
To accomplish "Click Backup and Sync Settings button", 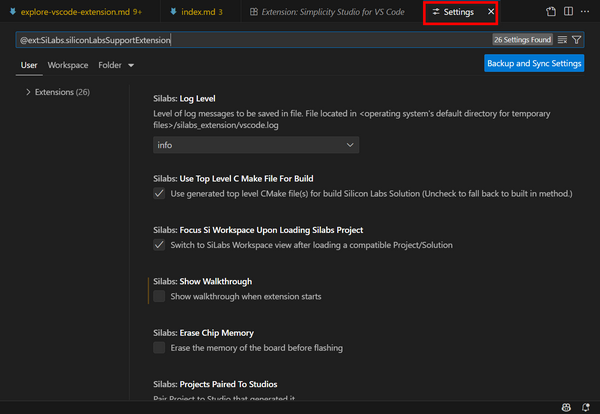I will click(534, 63).
